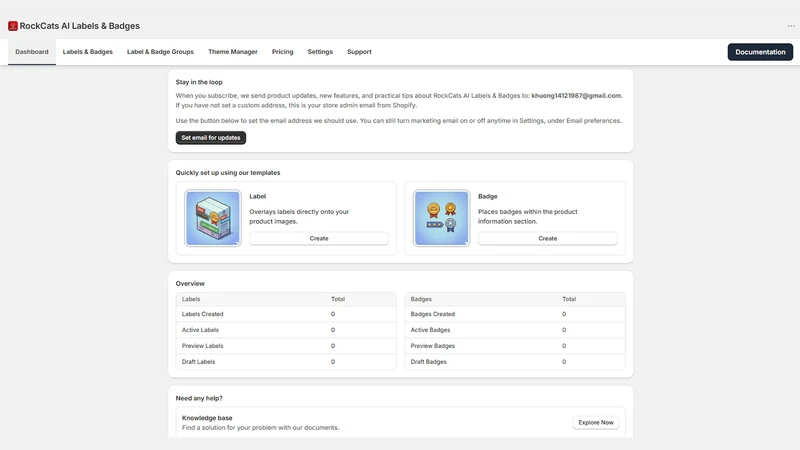Click the Label template card title
Image resolution: width=800 pixels, height=450 pixels.
click(x=258, y=196)
